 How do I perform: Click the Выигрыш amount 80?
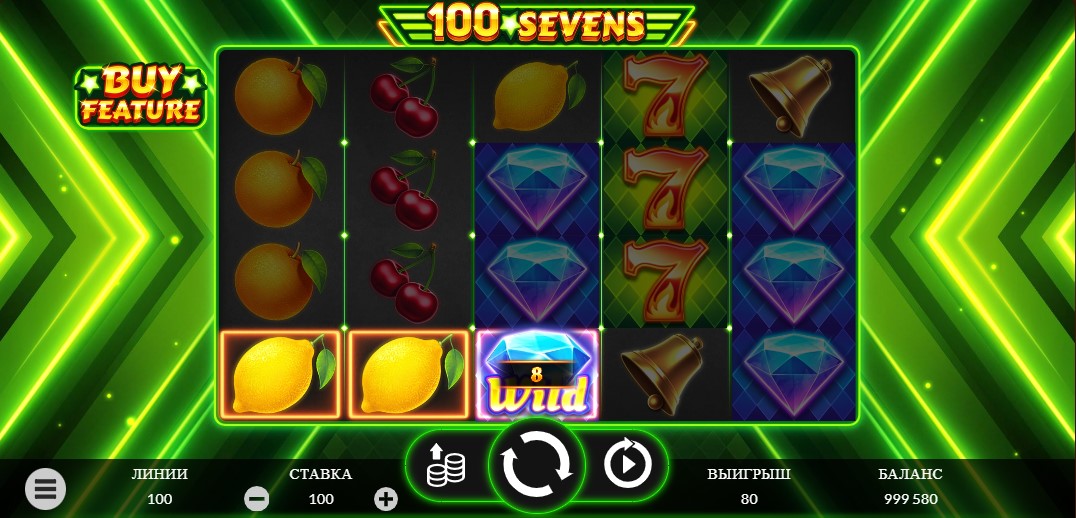(749, 499)
